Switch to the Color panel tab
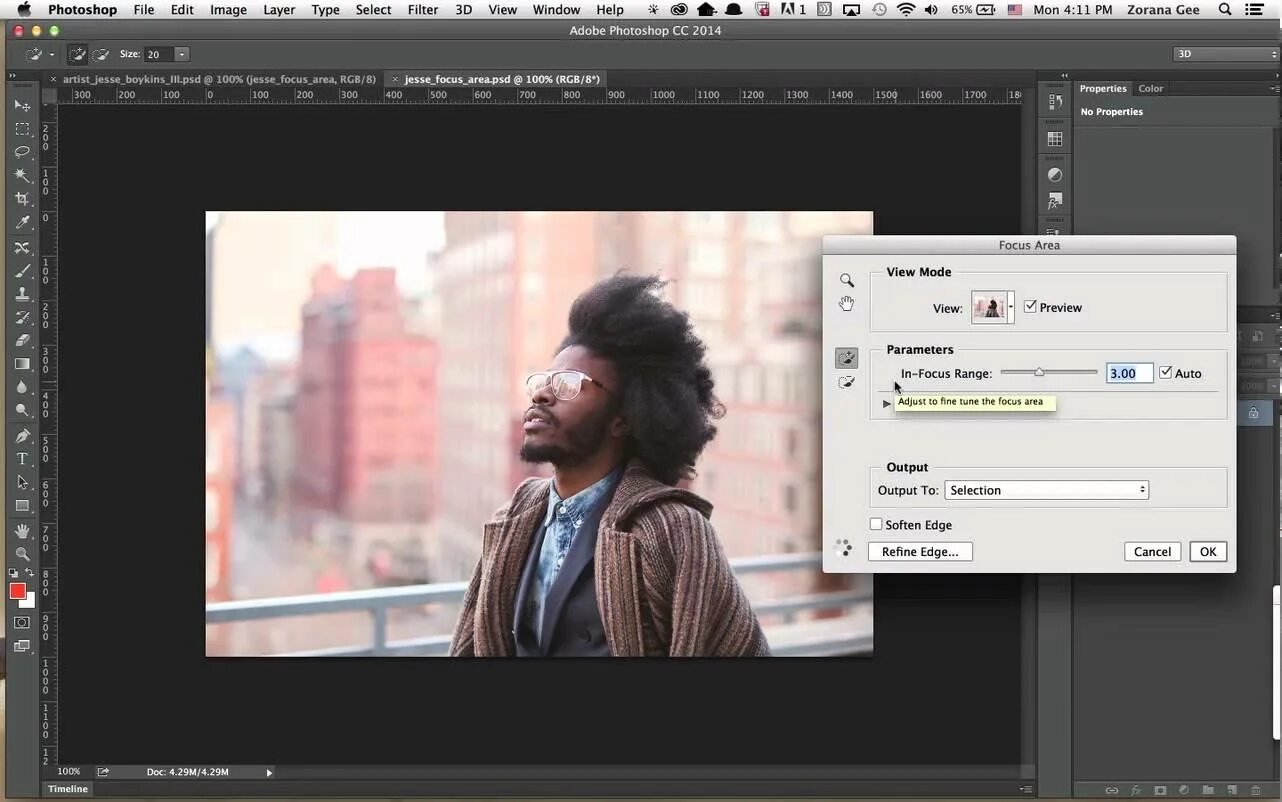Image resolution: width=1282 pixels, height=802 pixels. (1151, 88)
